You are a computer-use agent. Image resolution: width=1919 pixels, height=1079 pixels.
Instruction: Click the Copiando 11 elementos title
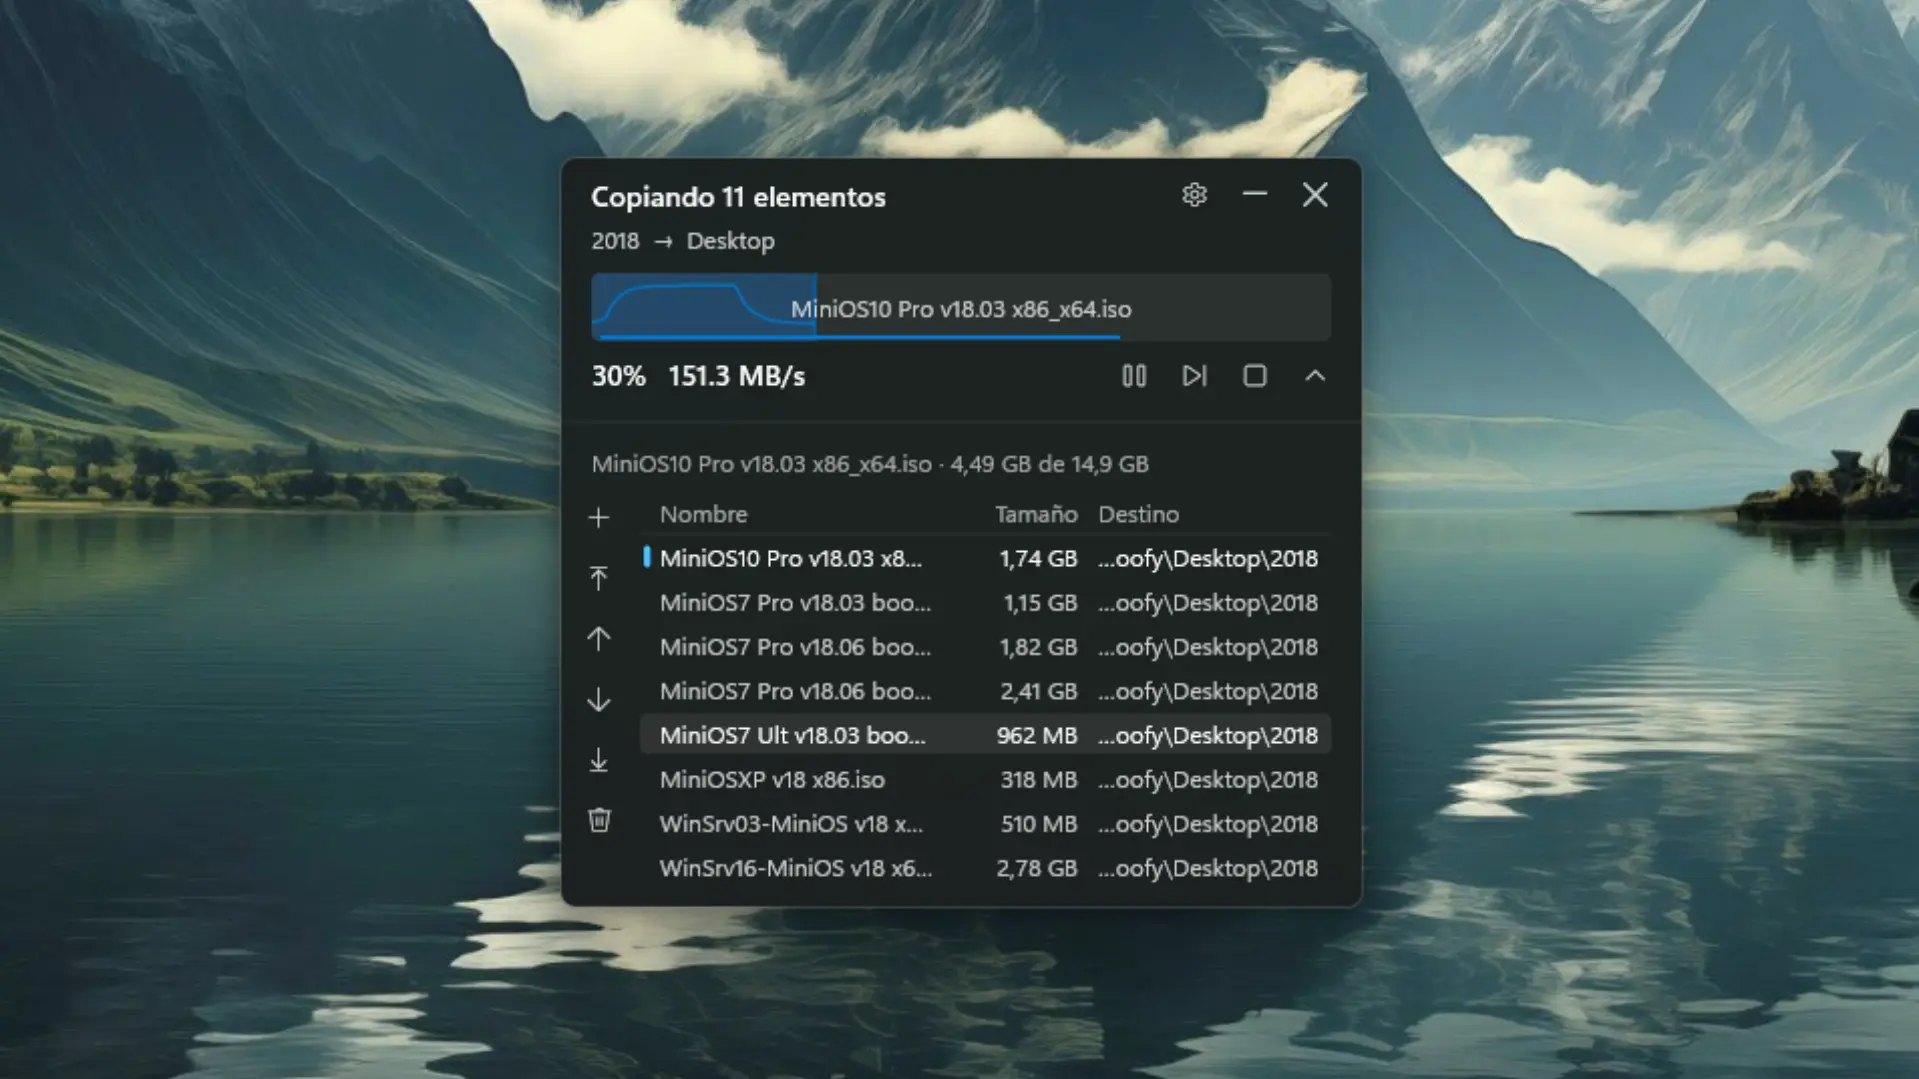pyautogui.click(x=738, y=197)
